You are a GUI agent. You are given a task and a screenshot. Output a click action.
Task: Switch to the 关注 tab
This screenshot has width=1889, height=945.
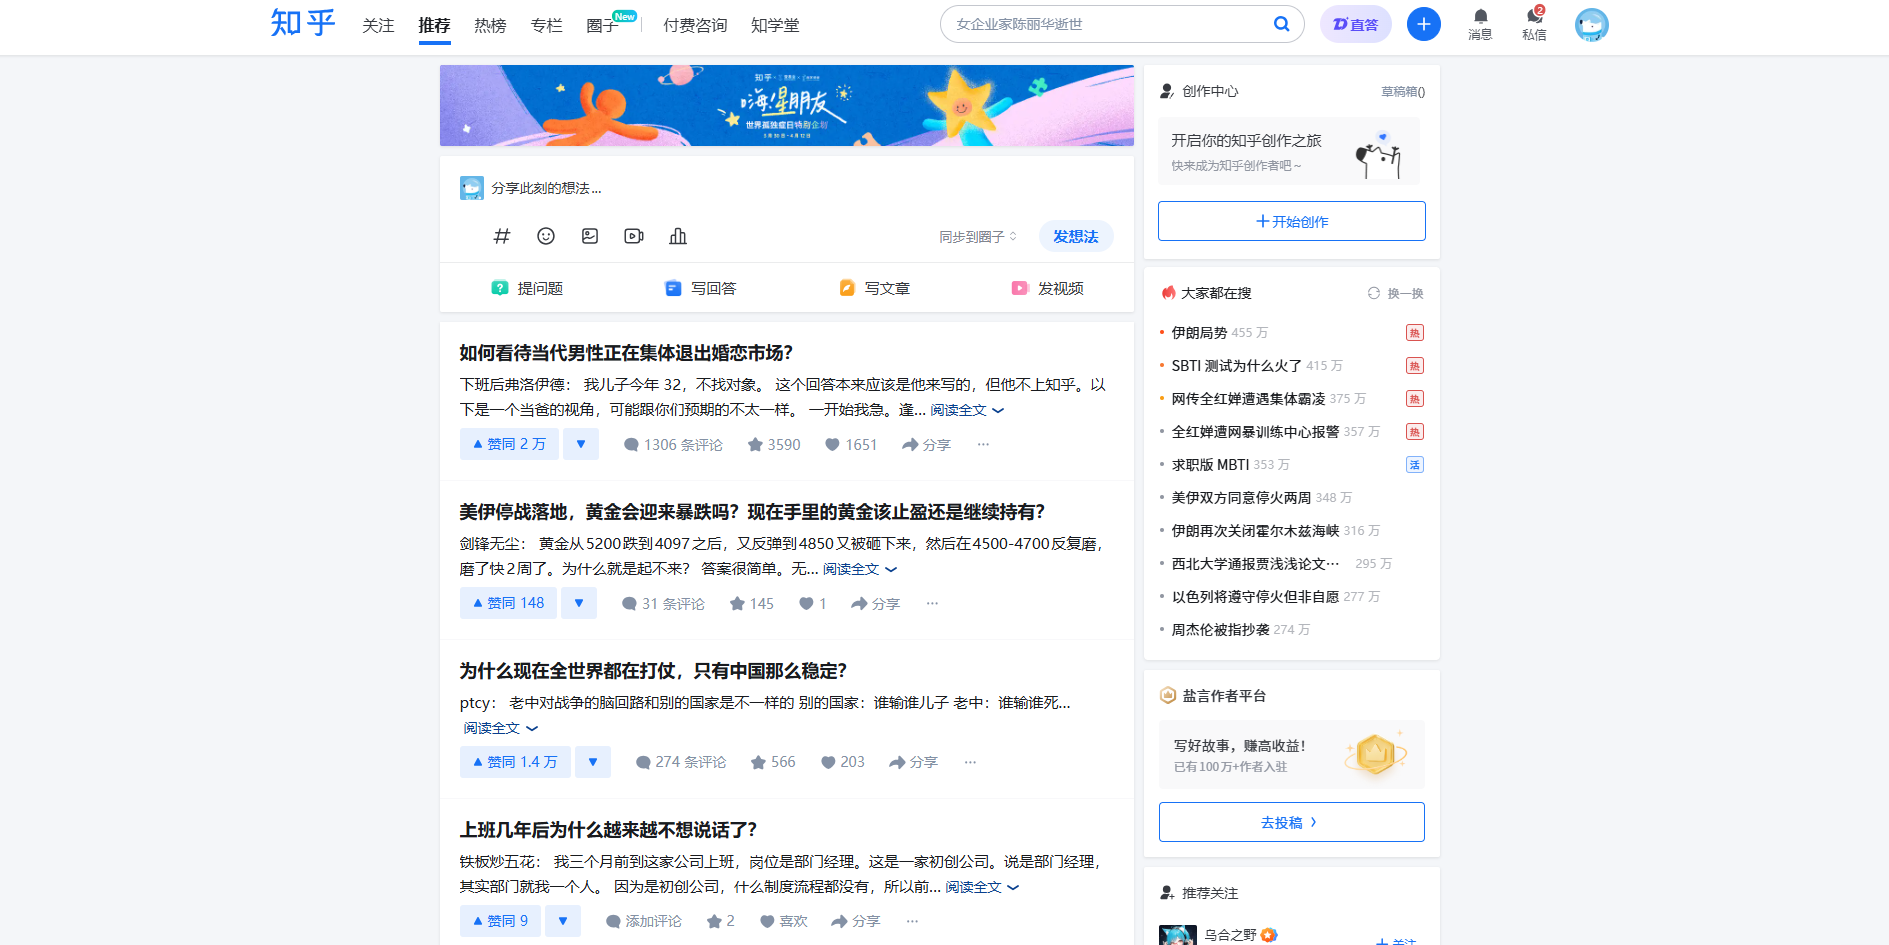(377, 25)
